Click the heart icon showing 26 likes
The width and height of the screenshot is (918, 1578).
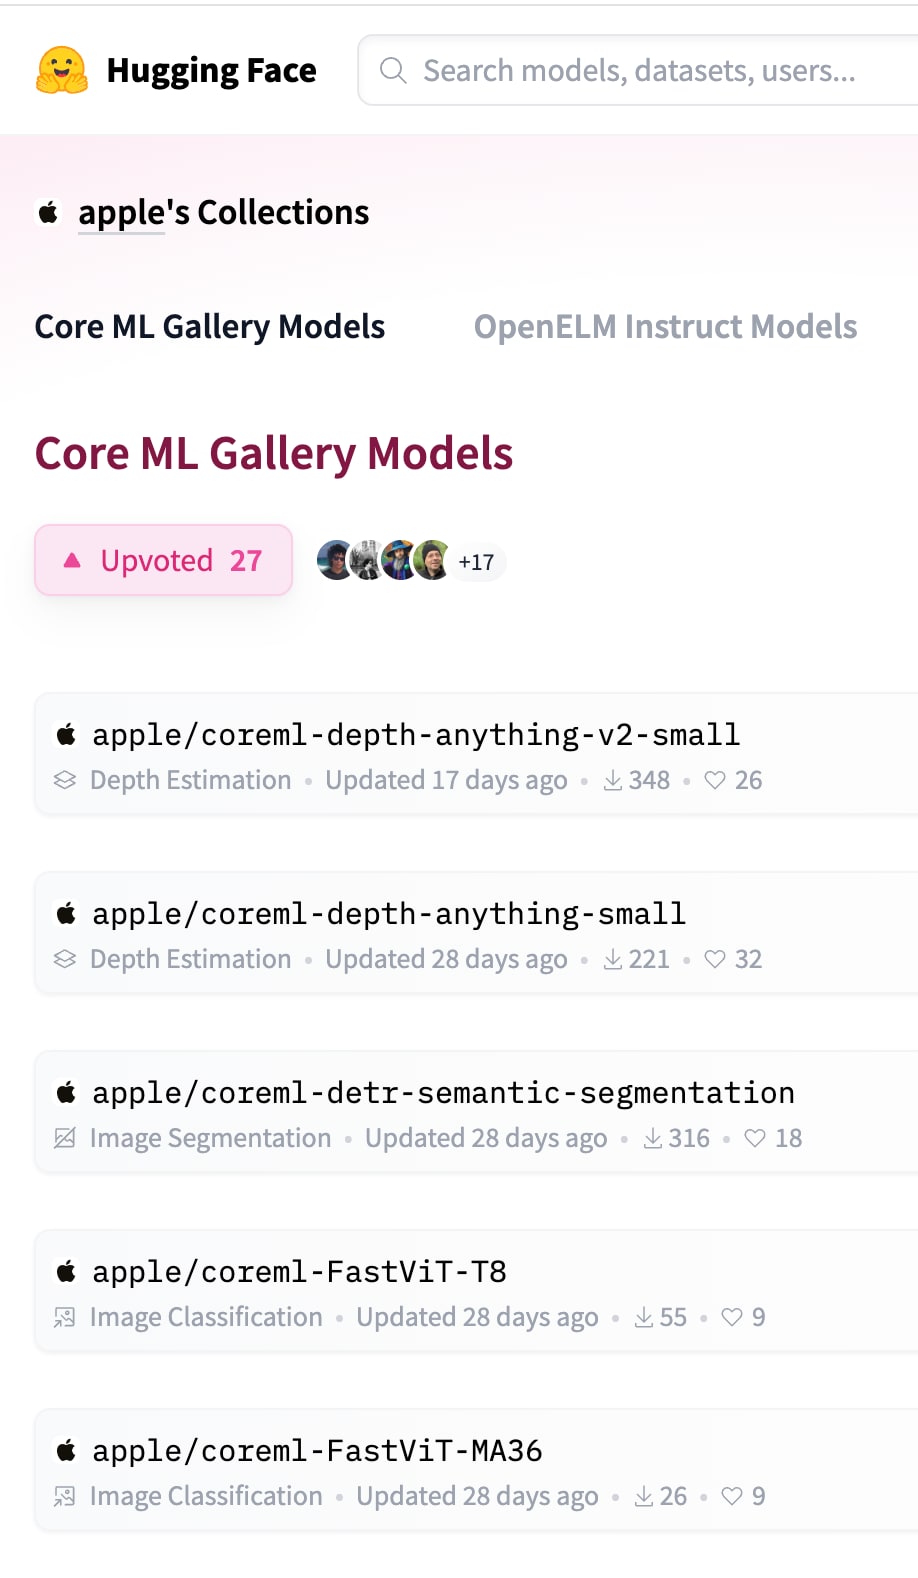(715, 780)
